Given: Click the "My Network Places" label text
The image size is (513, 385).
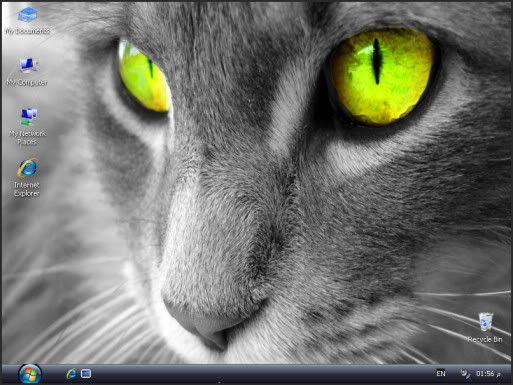Looking at the screenshot, I should [27, 137].
